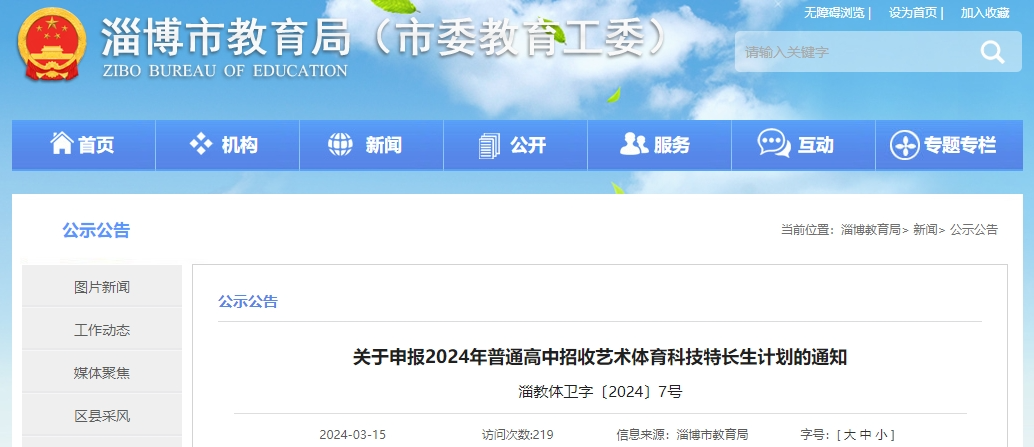Click the house icon beside 首页

62,144
